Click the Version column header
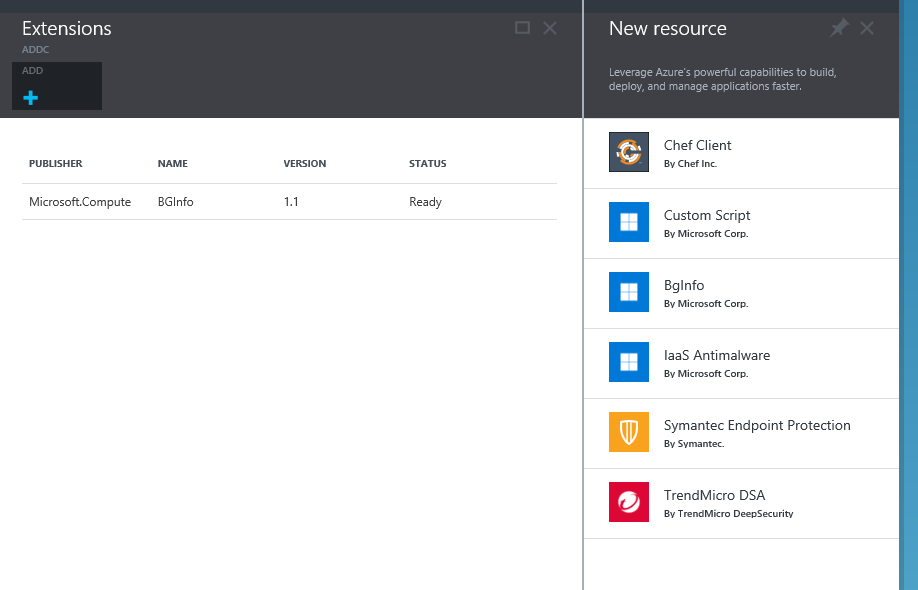918x590 pixels. [x=305, y=164]
